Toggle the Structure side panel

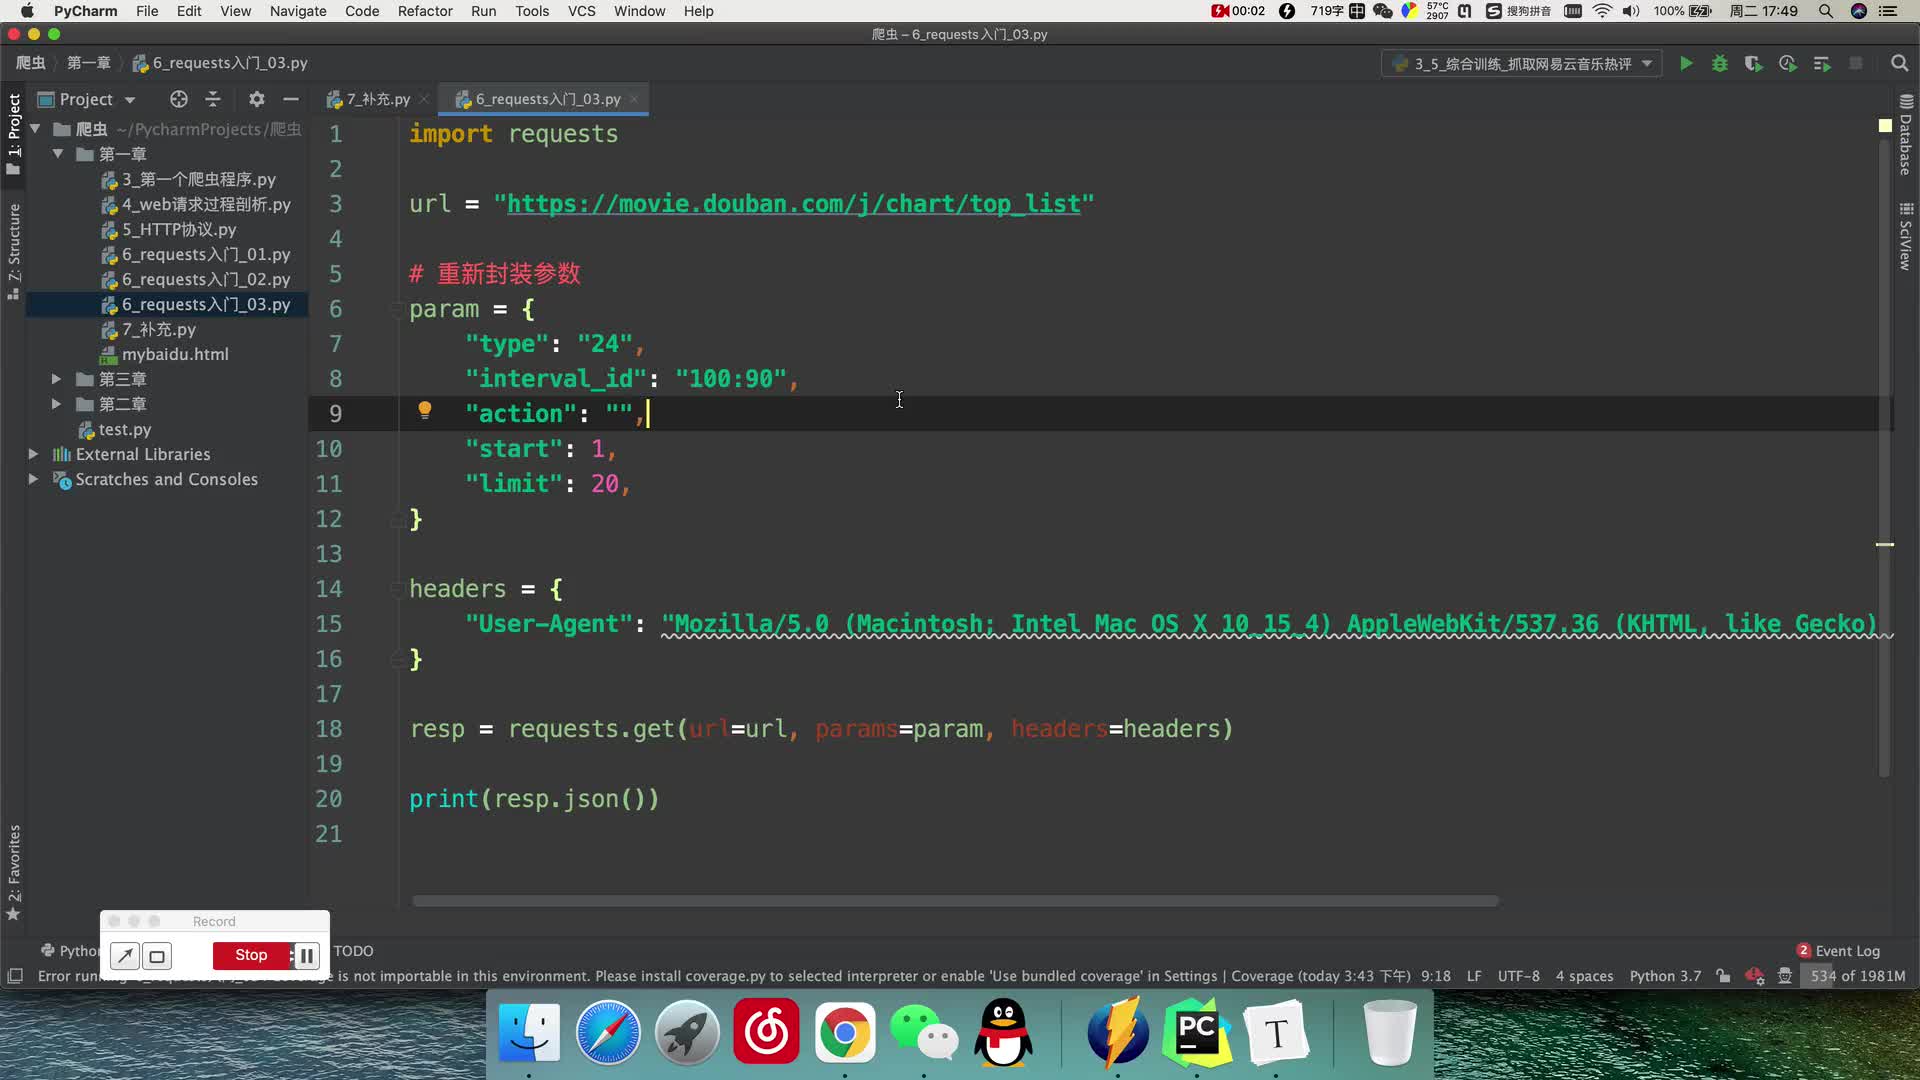(x=14, y=251)
